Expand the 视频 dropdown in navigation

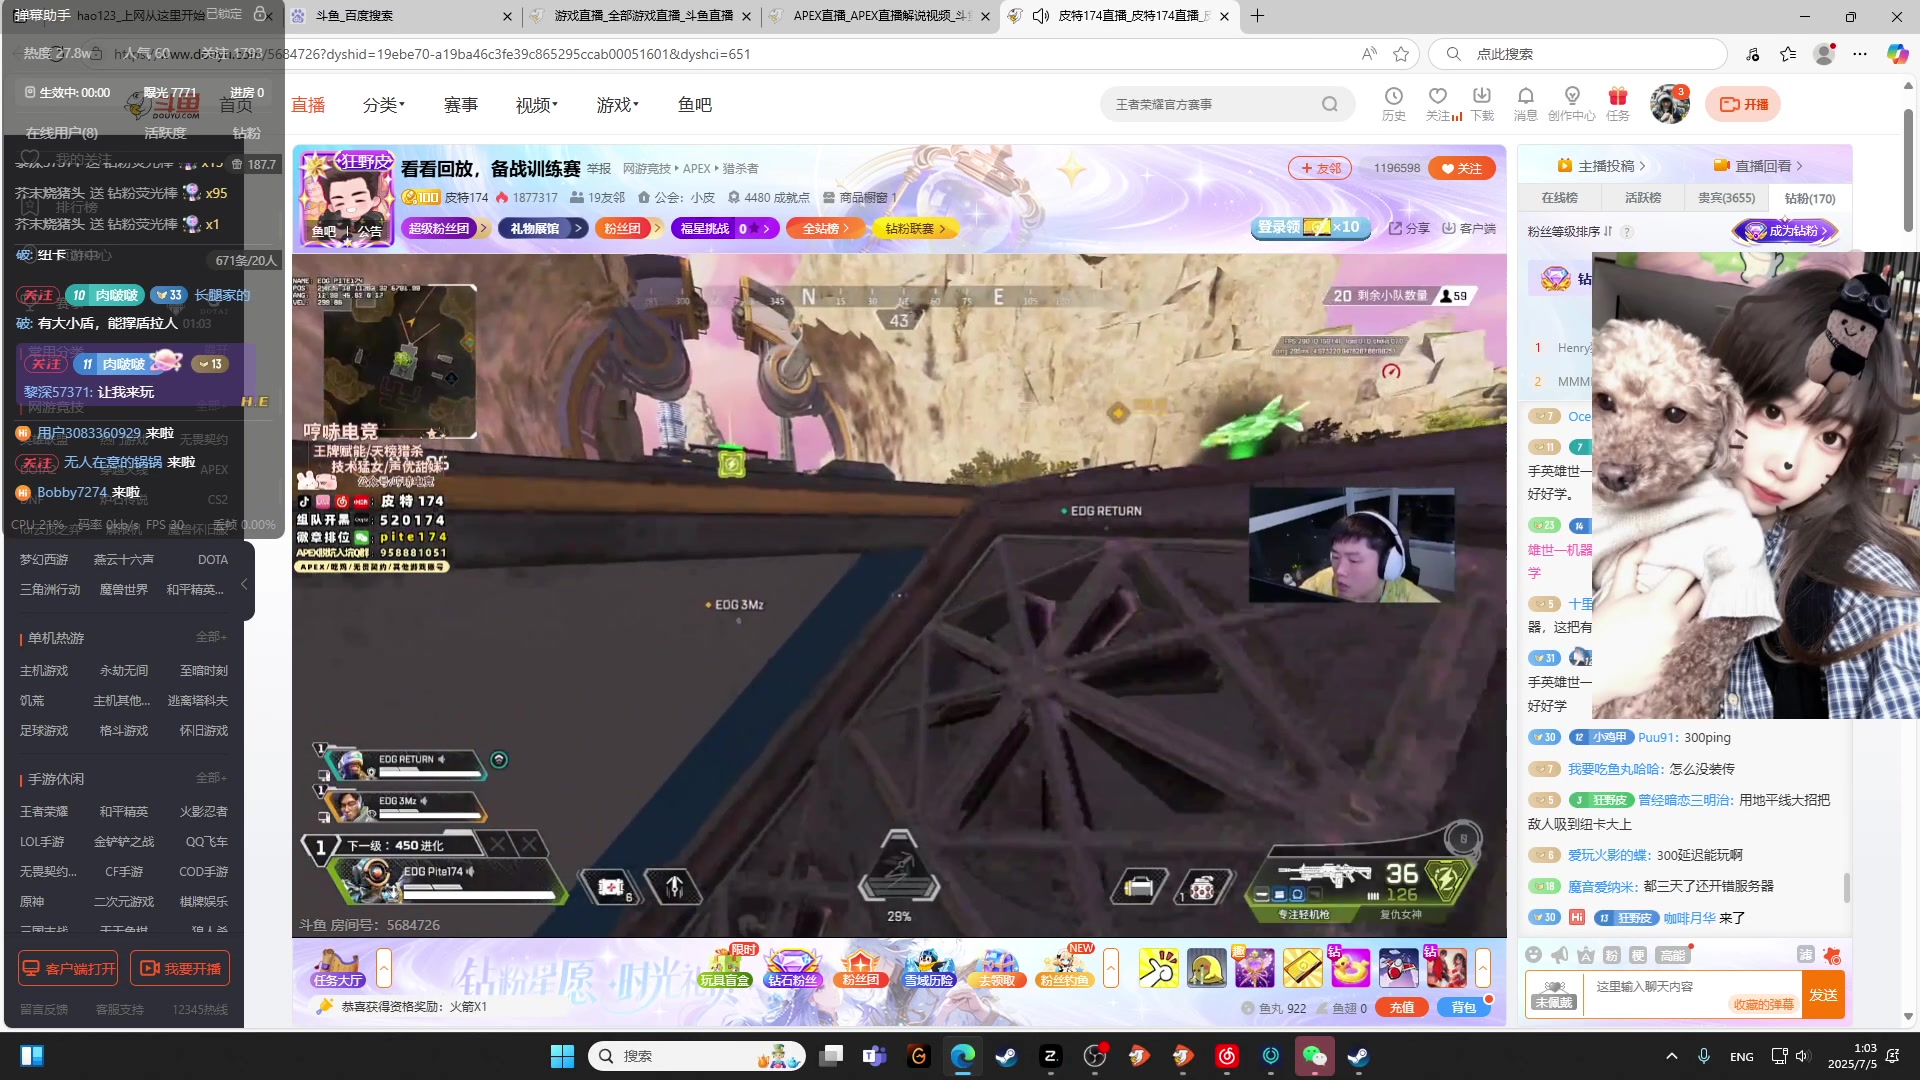[x=536, y=105]
